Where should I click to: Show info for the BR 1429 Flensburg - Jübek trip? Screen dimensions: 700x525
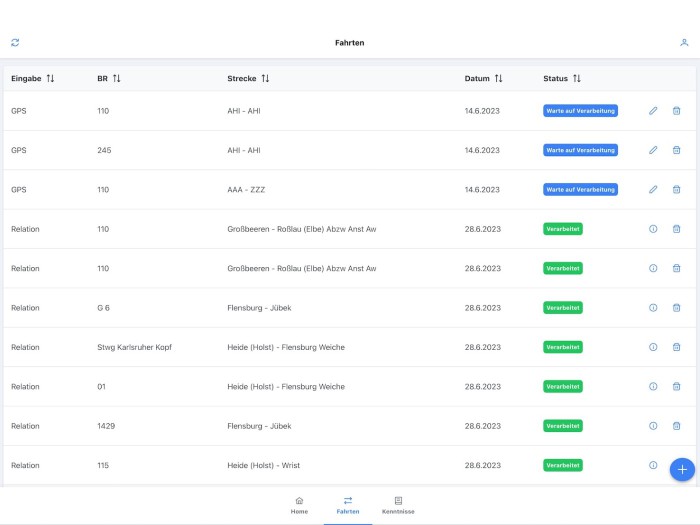click(x=653, y=425)
